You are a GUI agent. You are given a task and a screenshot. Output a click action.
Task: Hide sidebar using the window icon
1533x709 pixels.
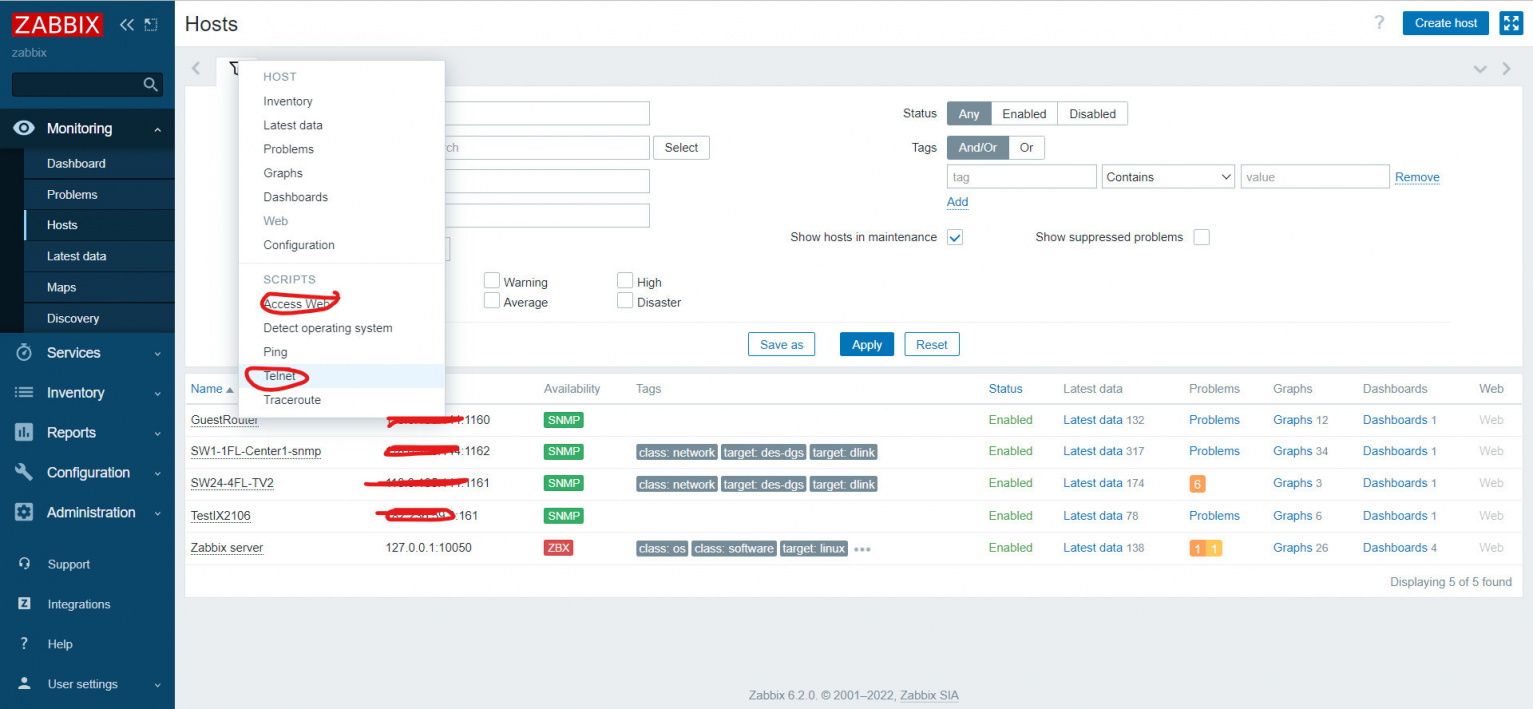click(x=151, y=24)
